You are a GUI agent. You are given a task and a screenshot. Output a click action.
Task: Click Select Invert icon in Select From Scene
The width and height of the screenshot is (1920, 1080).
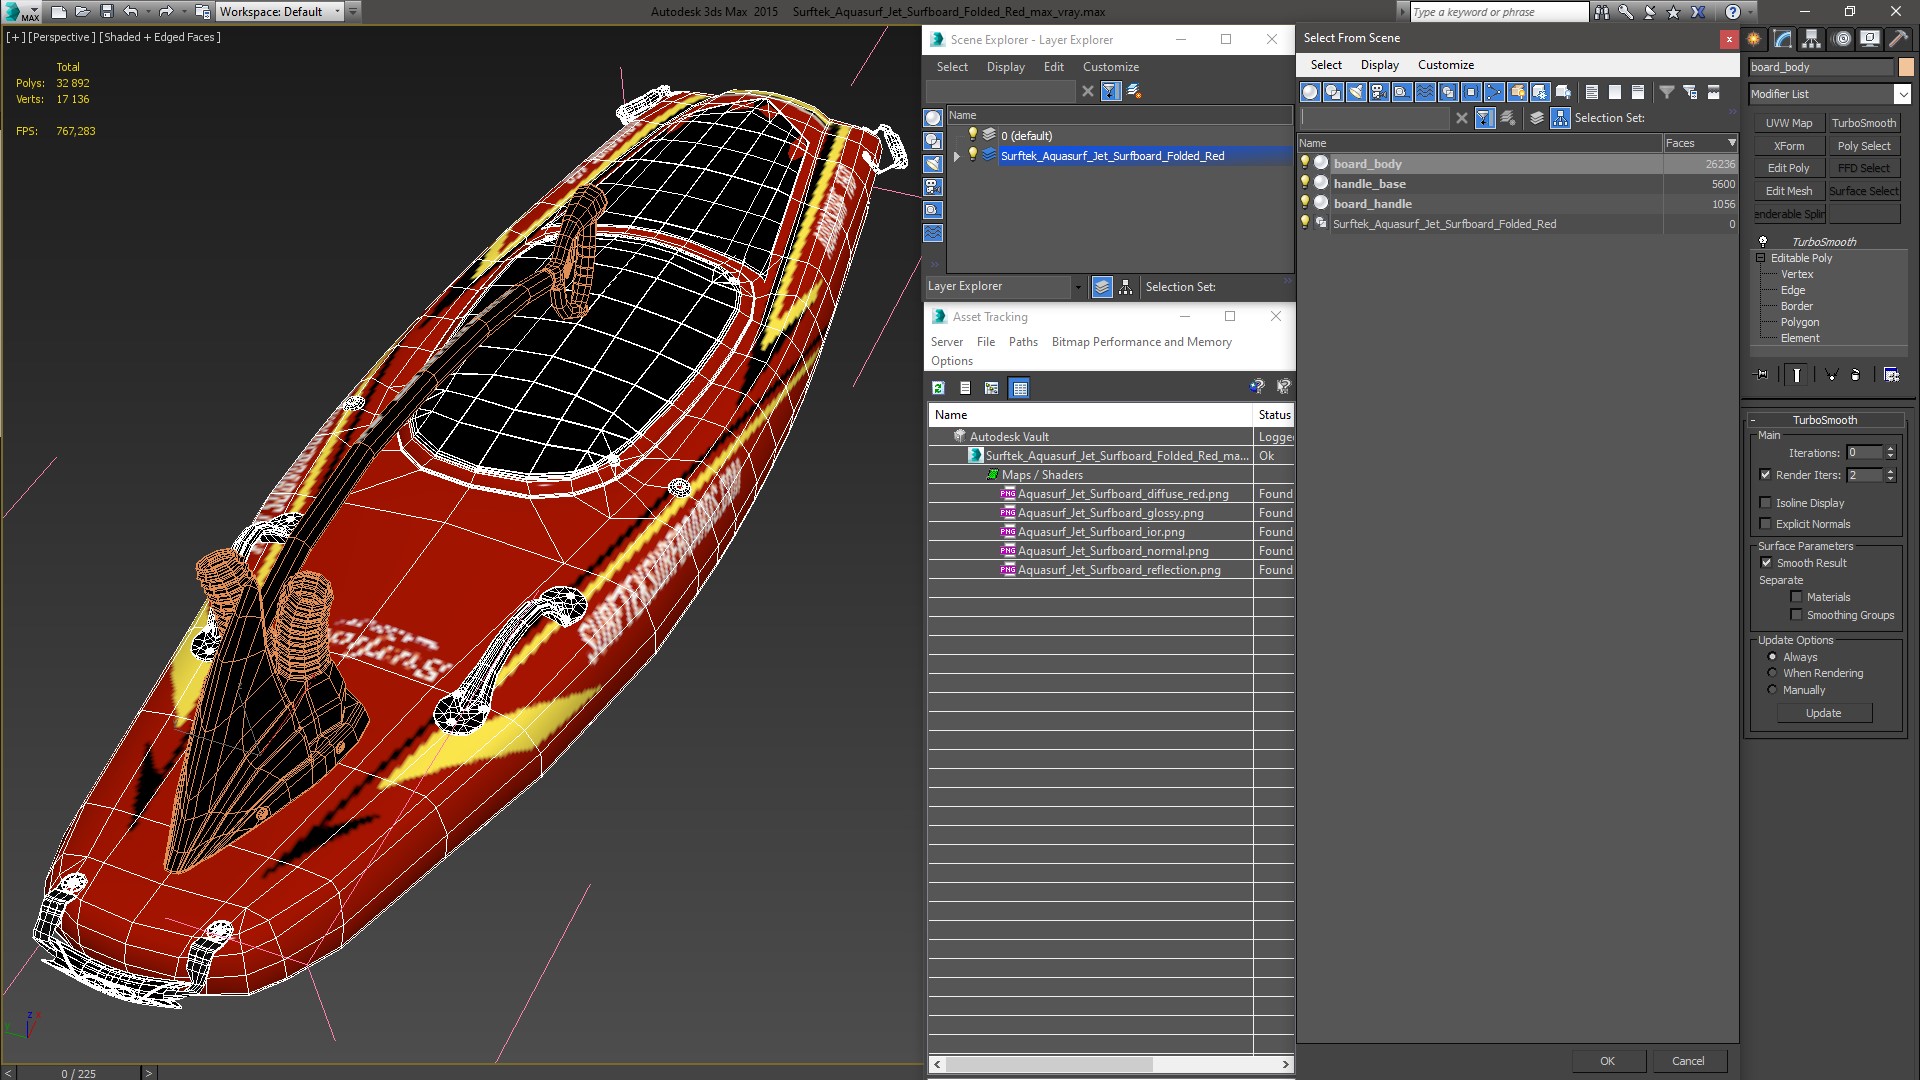click(x=1638, y=92)
